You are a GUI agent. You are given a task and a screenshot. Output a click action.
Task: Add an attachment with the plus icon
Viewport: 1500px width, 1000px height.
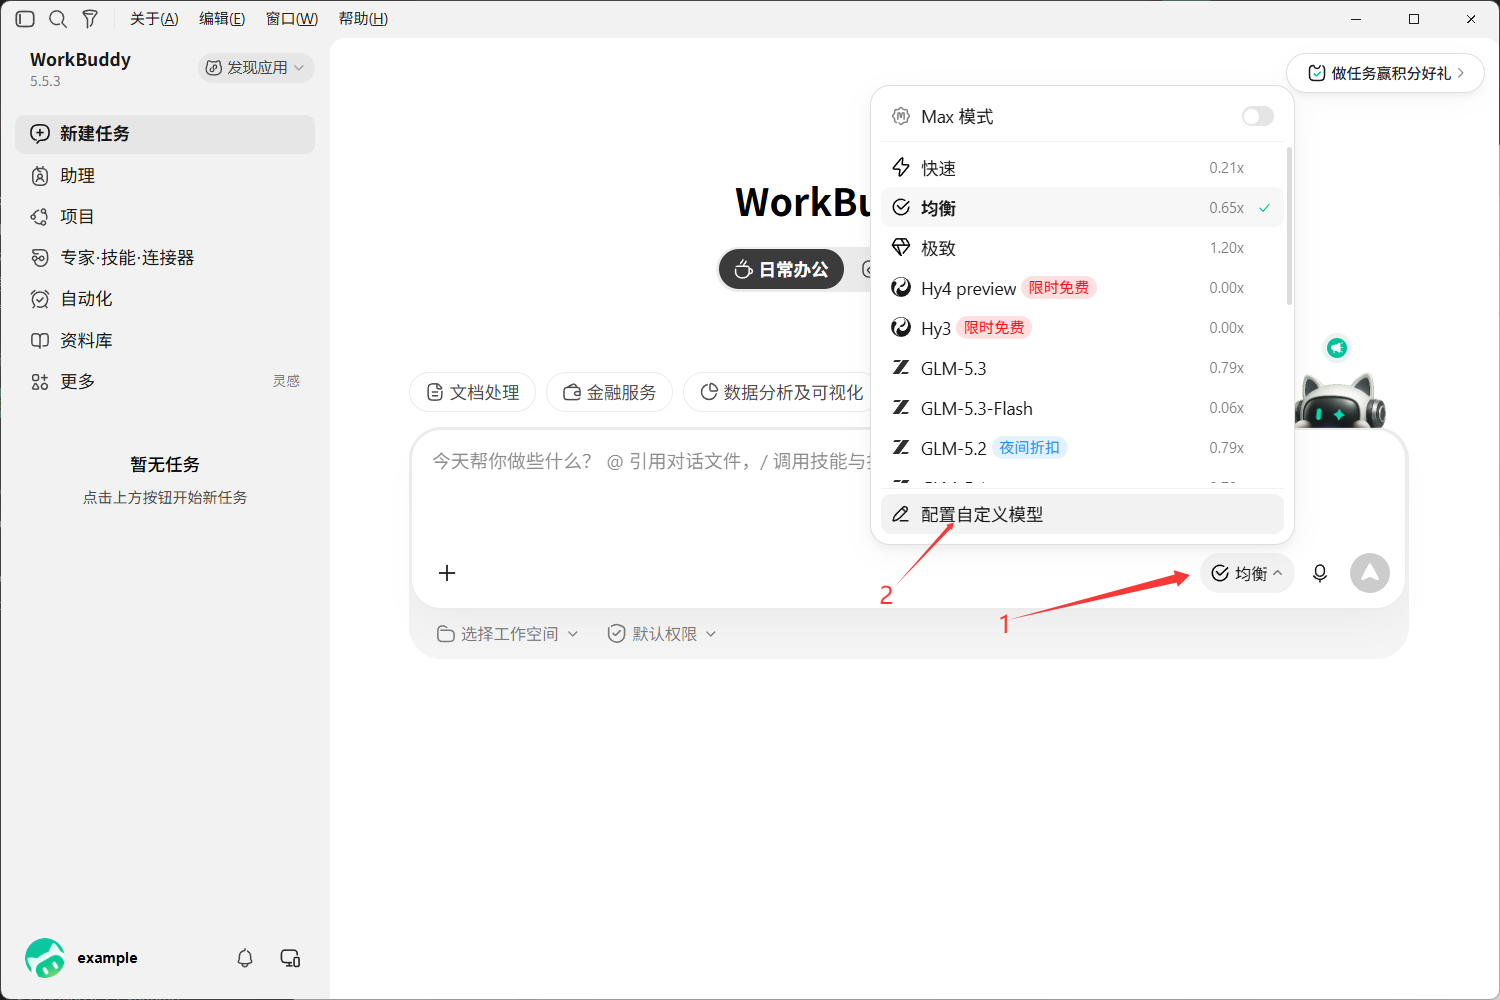[447, 573]
